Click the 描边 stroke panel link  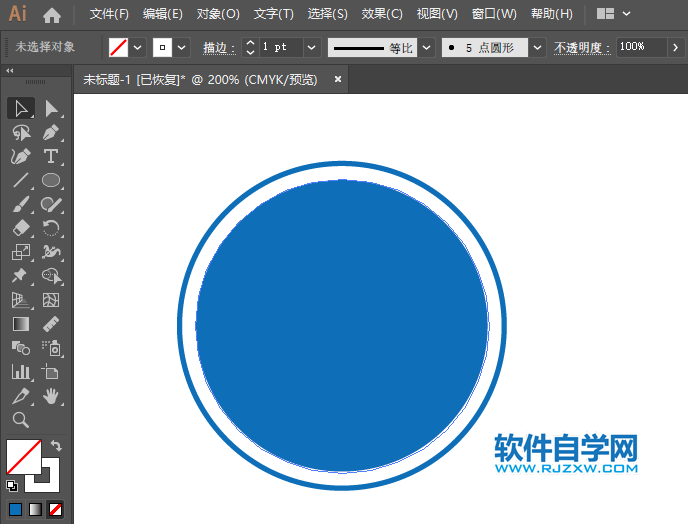tap(218, 47)
